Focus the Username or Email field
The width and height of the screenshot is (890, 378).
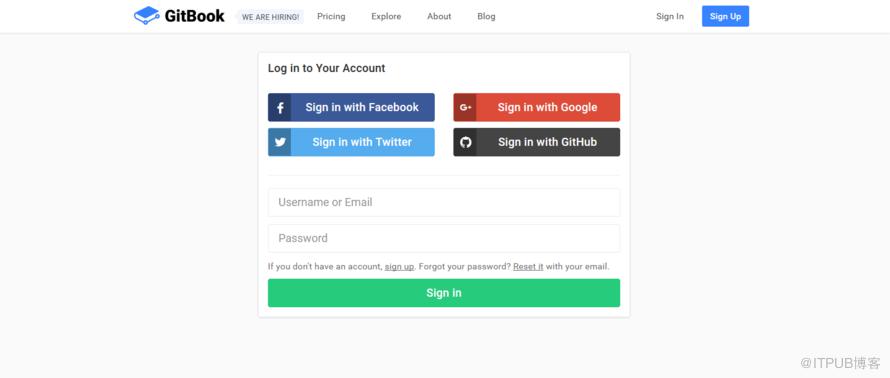point(444,203)
